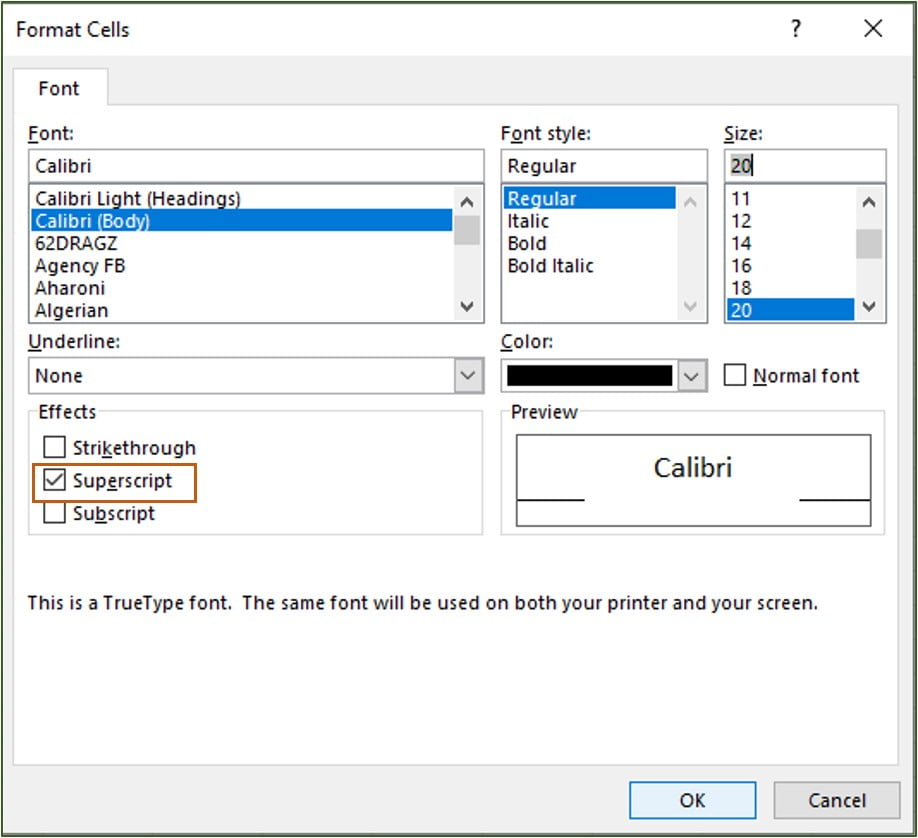The image size is (918, 838).
Task: Click the Size input field
Action: coord(805,166)
